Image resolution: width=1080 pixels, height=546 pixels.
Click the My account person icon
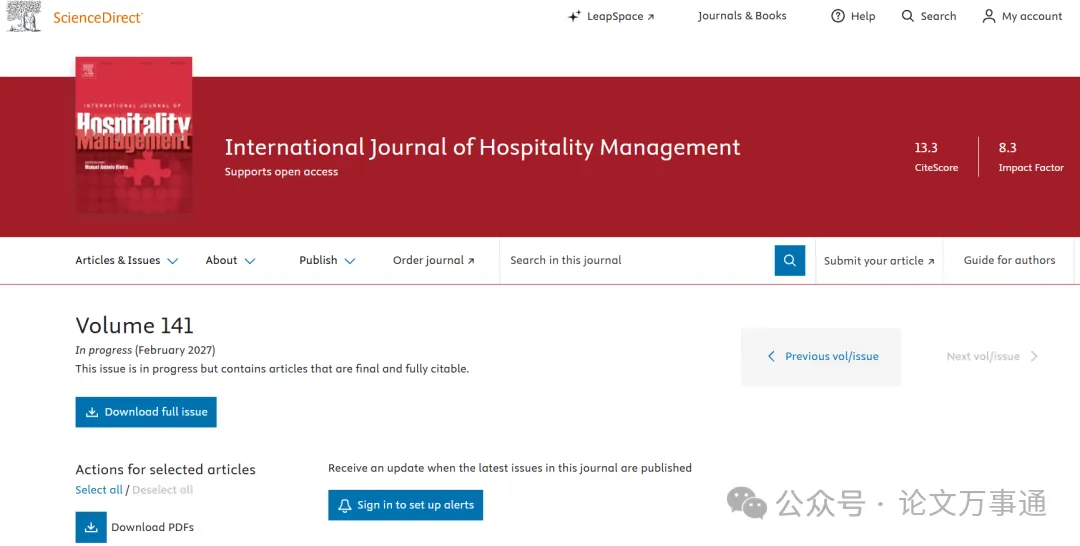[x=989, y=16]
